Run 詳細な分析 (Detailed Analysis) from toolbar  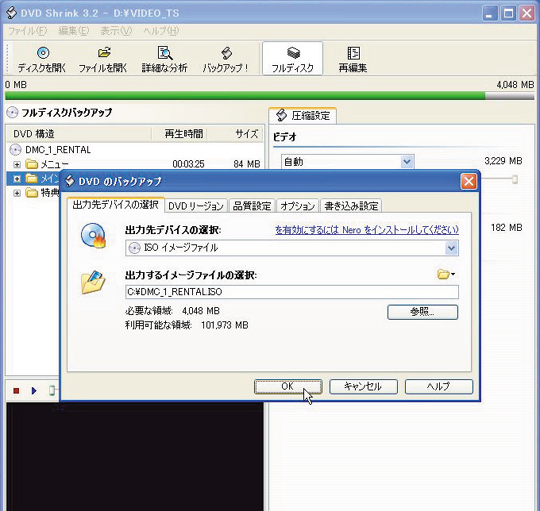point(165,59)
